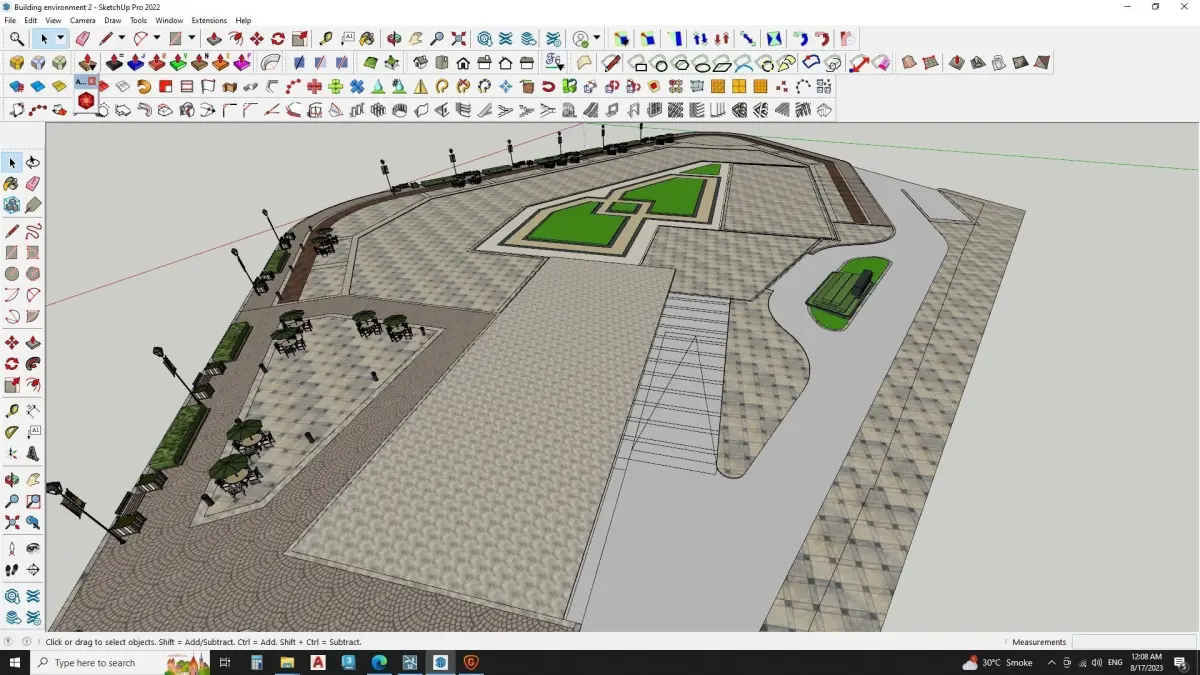Open the Fredo6 tools dropdown icon
Viewport: 1200px width, 675px height.
554,63
